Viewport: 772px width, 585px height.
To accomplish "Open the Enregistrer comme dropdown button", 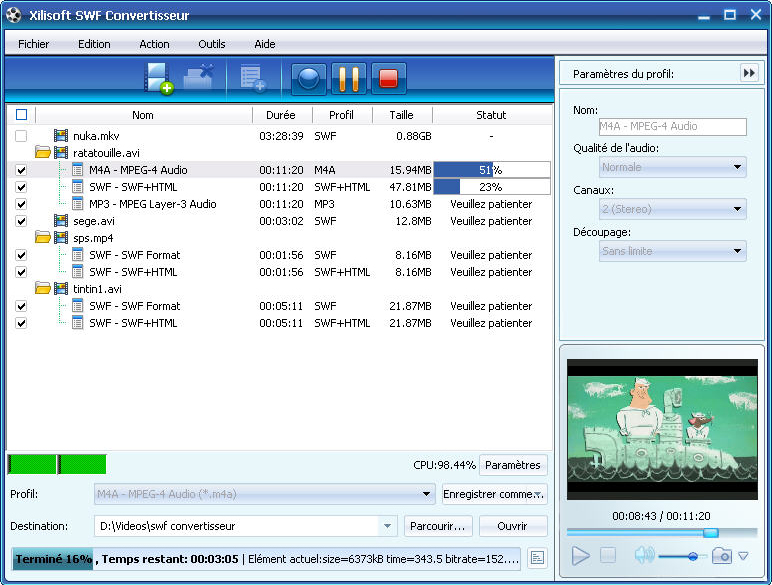I will [x=494, y=494].
